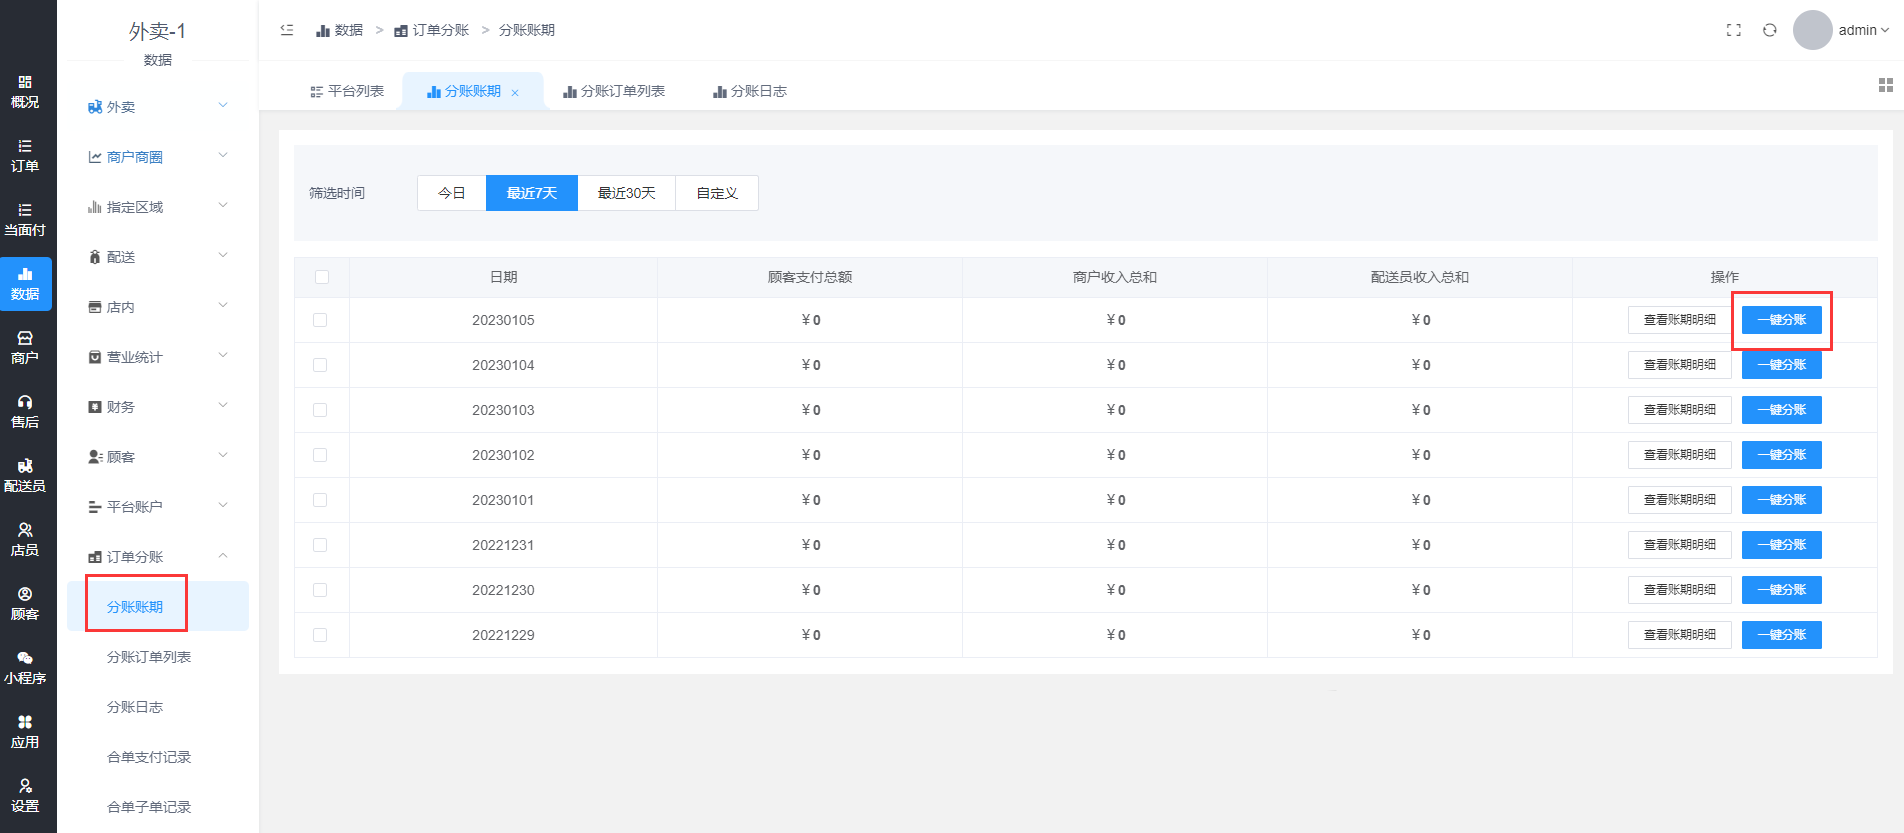Expand the 顾客 menu group in the submenu
Viewport: 1904px width, 833px height.
(158, 456)
